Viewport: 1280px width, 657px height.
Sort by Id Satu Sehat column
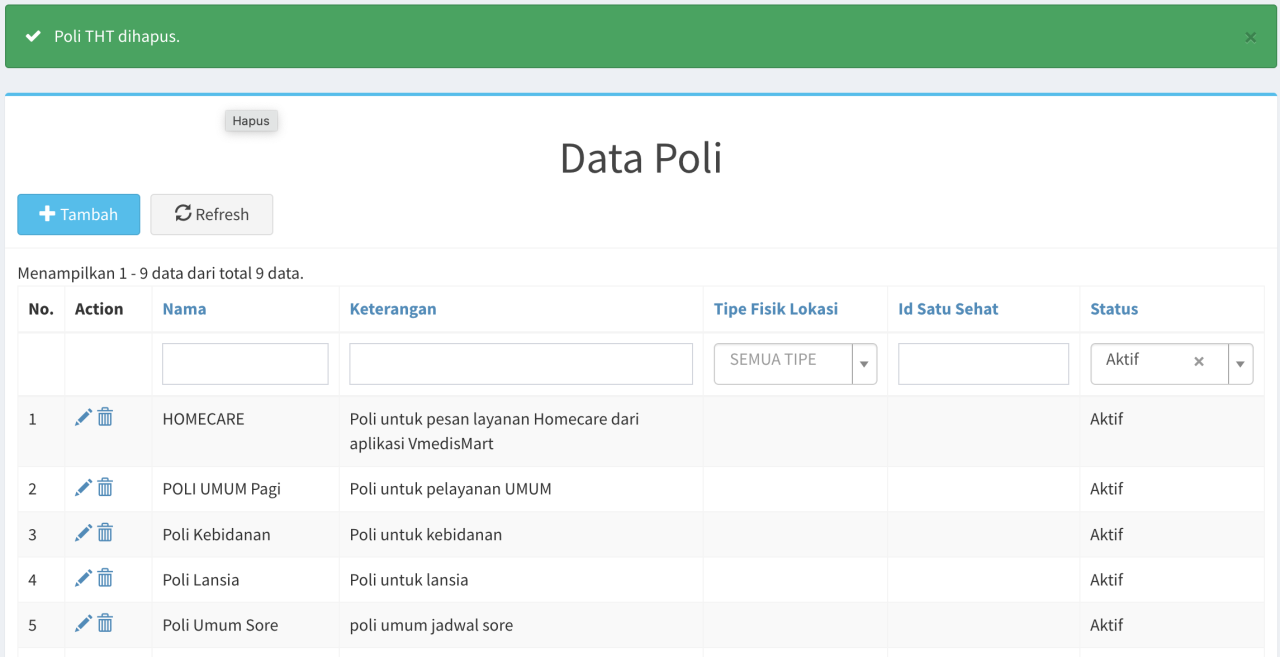pyautogui.click(x=947, y=309)
